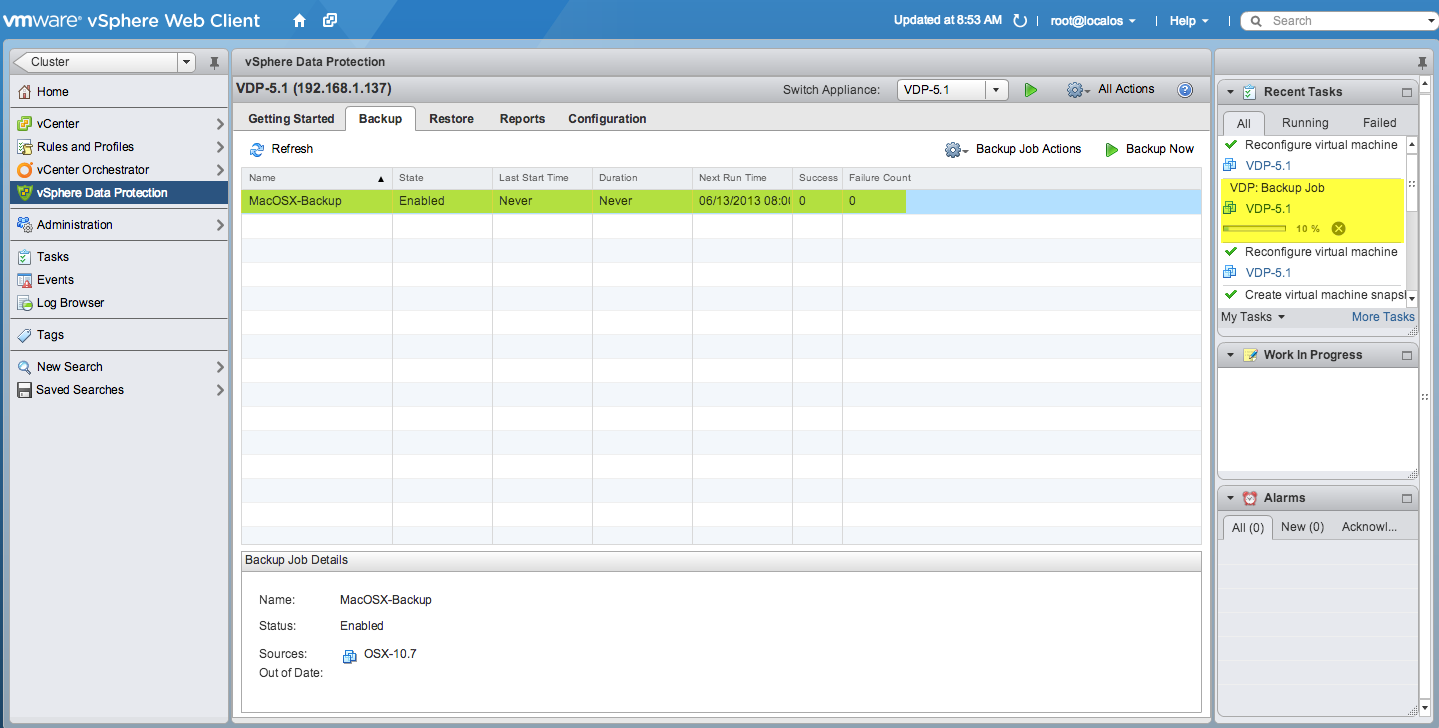Viewport: 1439px width, 728px height.
Task: Click the Refresh arrows icon in Backup tab
Action: click(257, 149)
